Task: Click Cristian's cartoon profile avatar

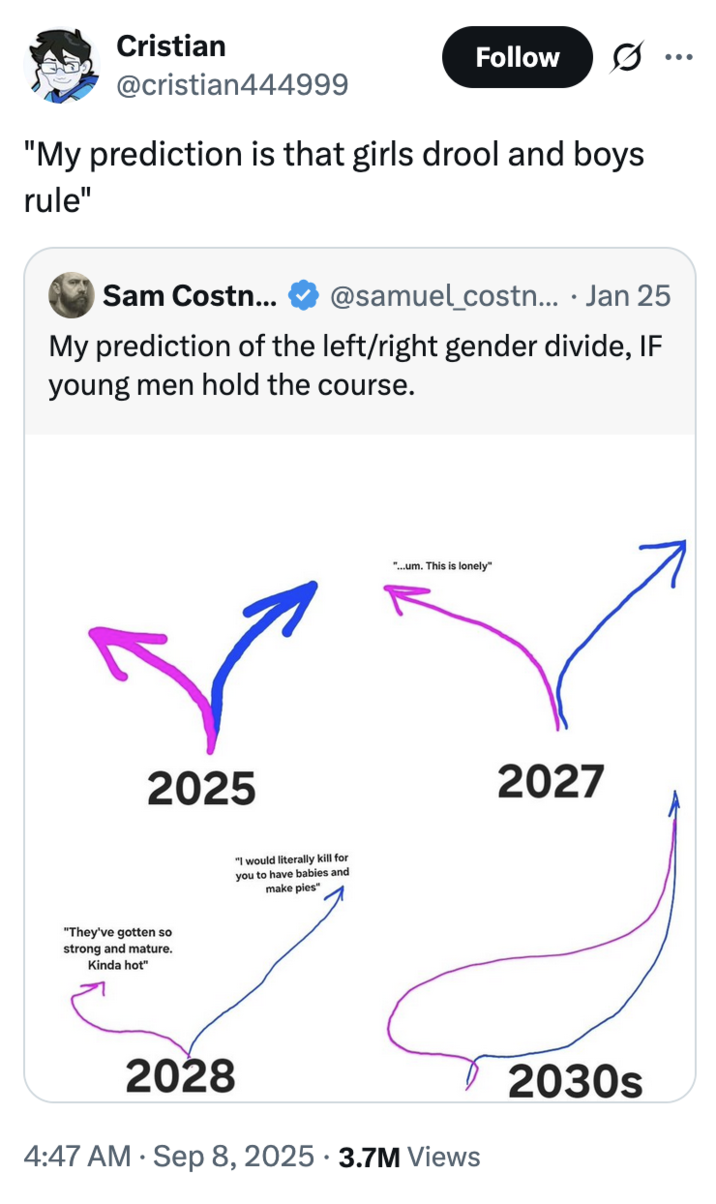Action: click(x=62, y=63)
